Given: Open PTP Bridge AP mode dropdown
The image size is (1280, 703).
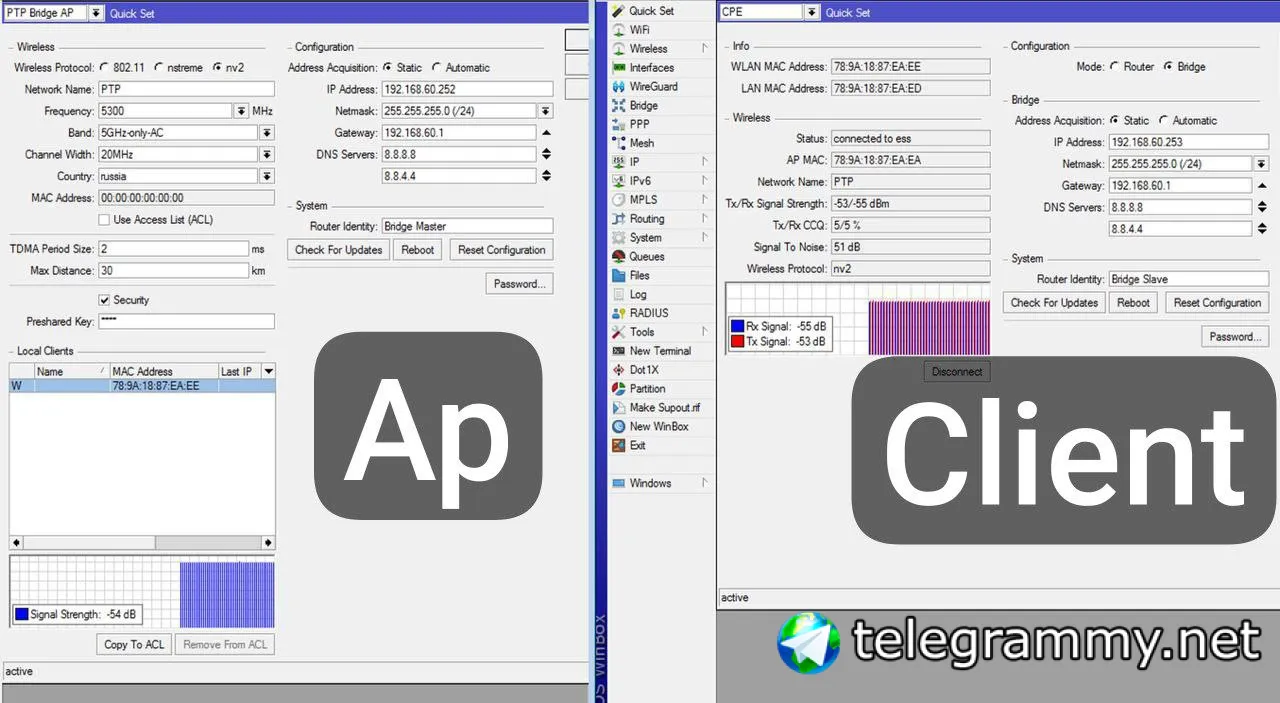Looking at the screenshot, I should (x=96, y=13).
